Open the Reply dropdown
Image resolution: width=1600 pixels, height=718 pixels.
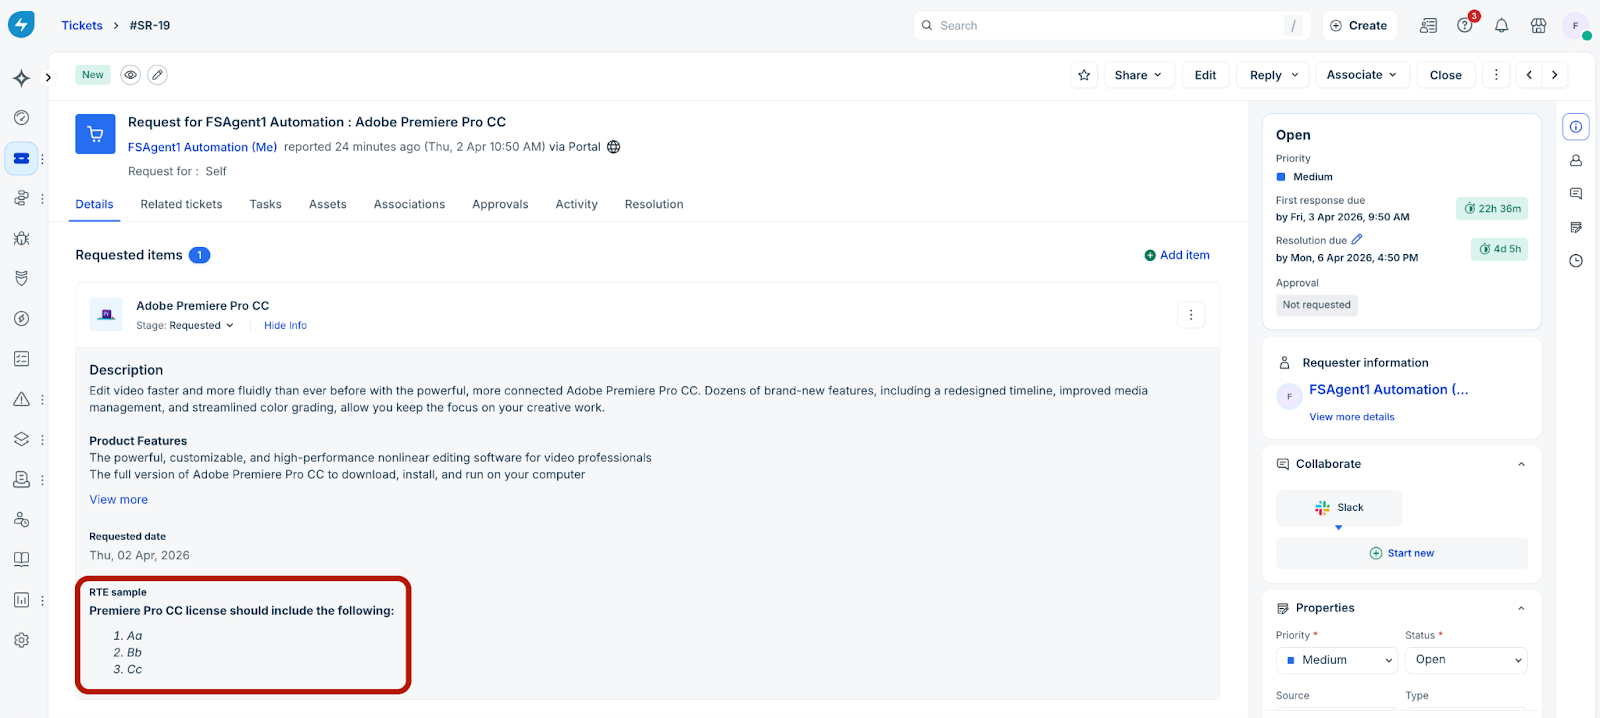tap(1273, 75)
